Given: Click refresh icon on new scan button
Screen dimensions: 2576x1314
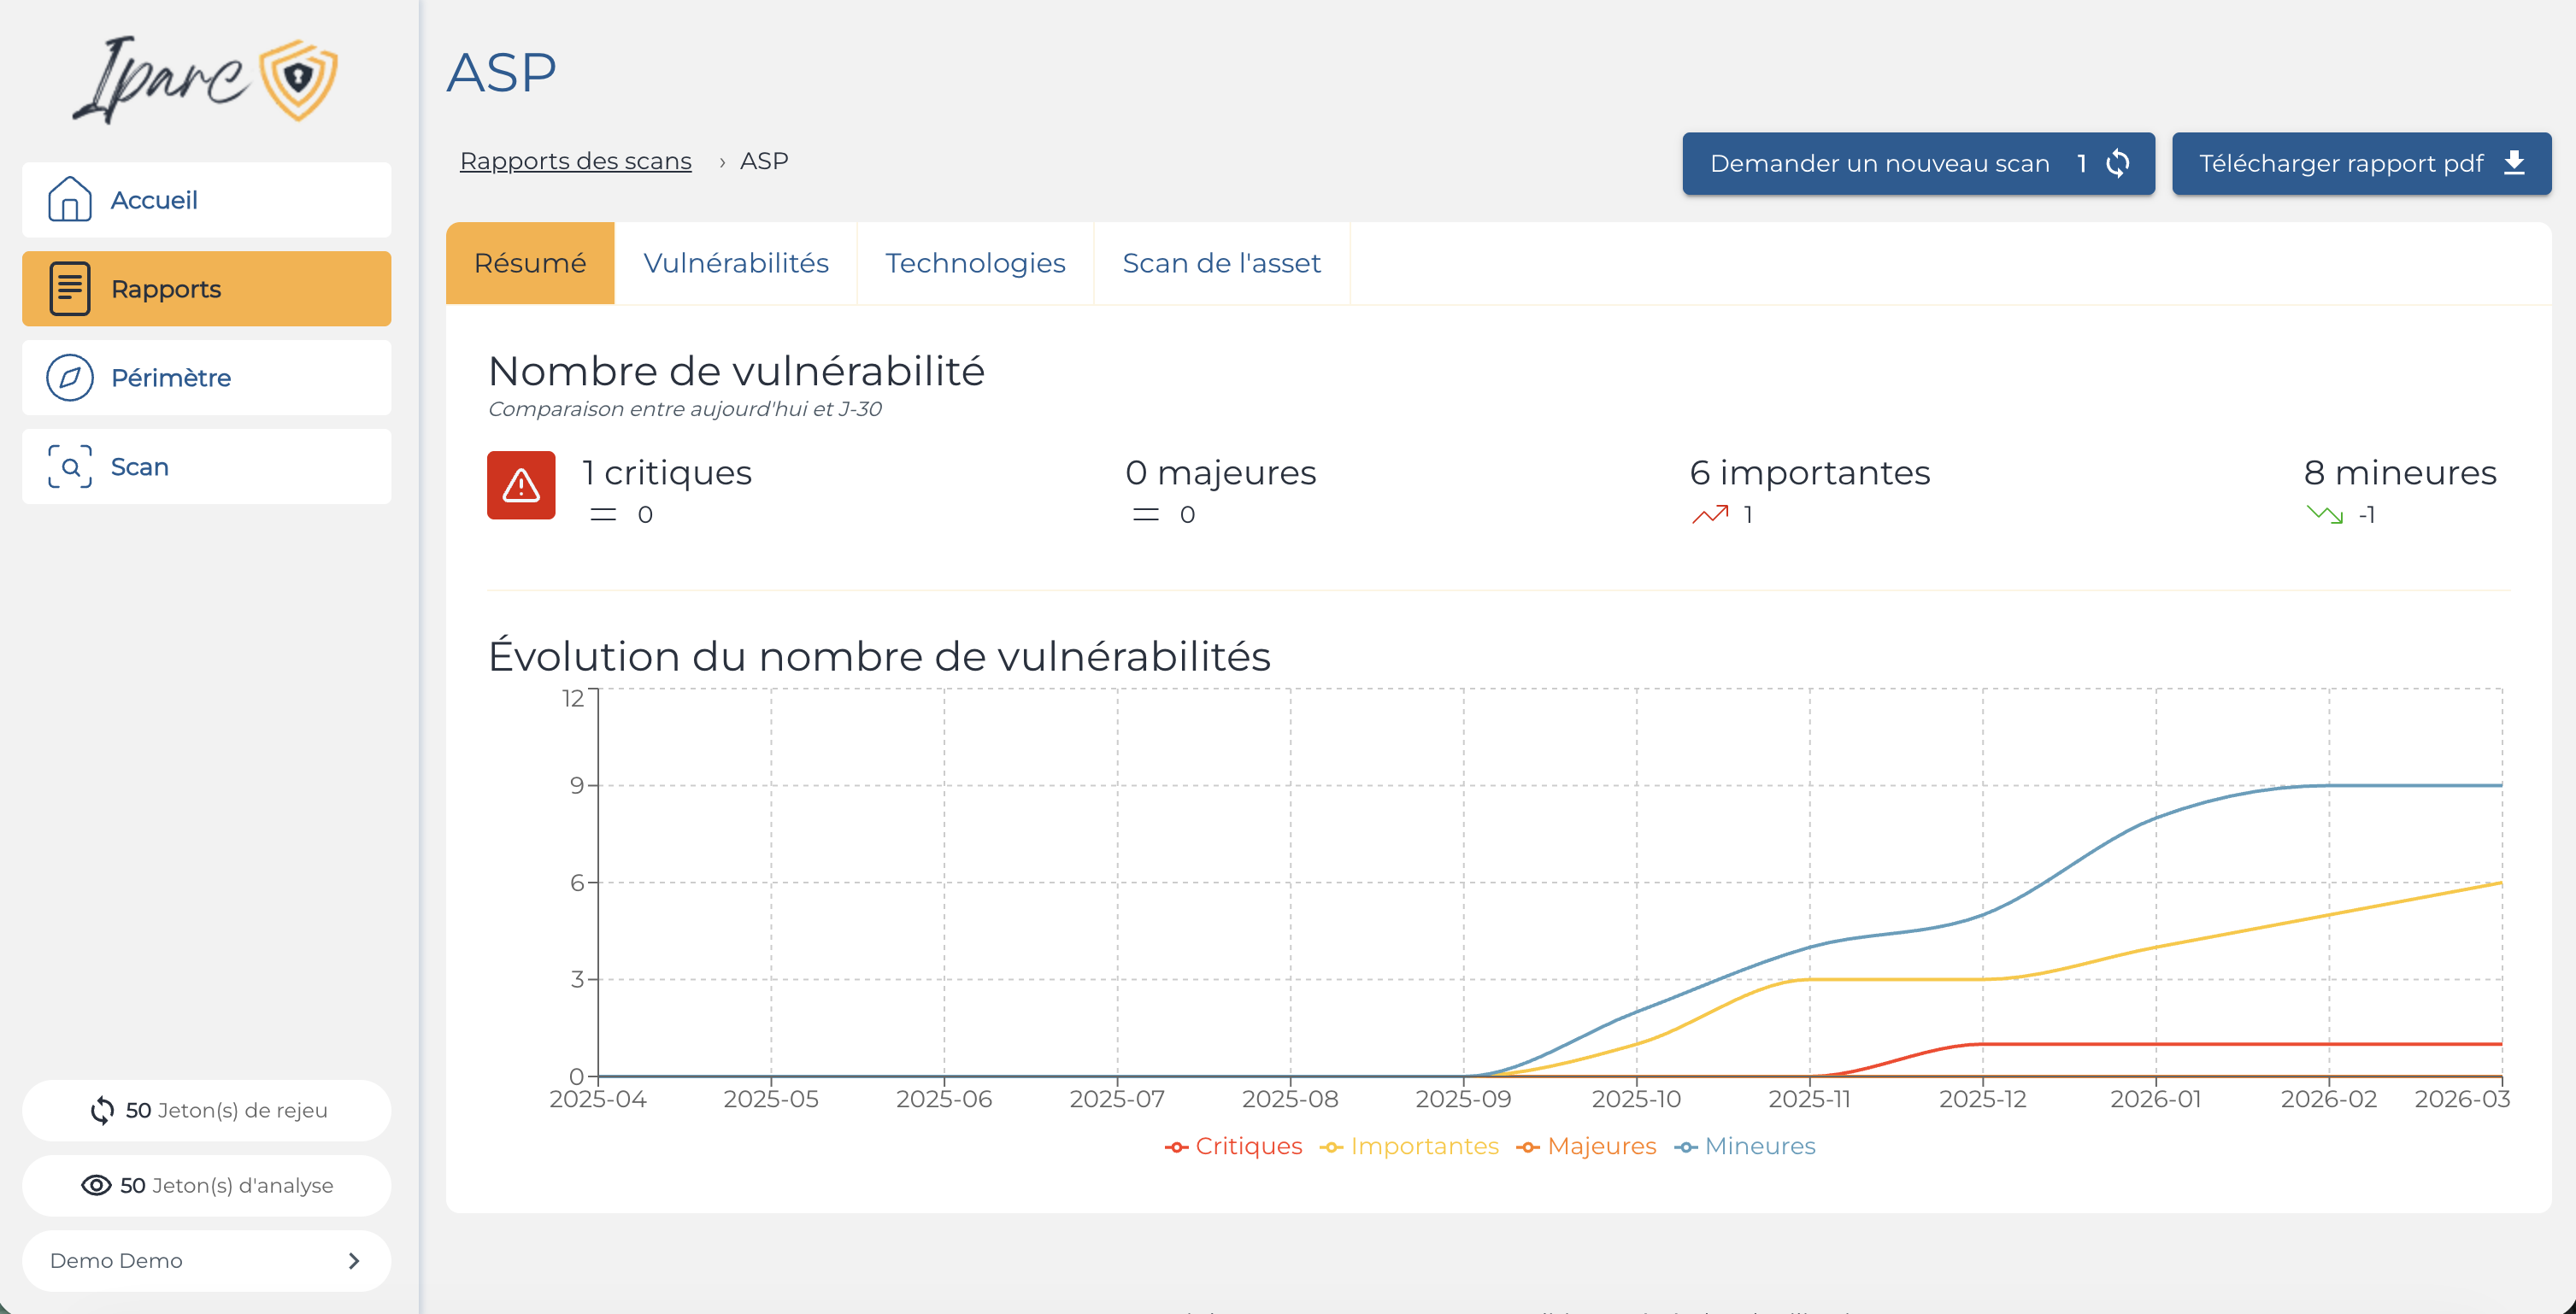Looking at the screenshot, I should point(2118,163).
